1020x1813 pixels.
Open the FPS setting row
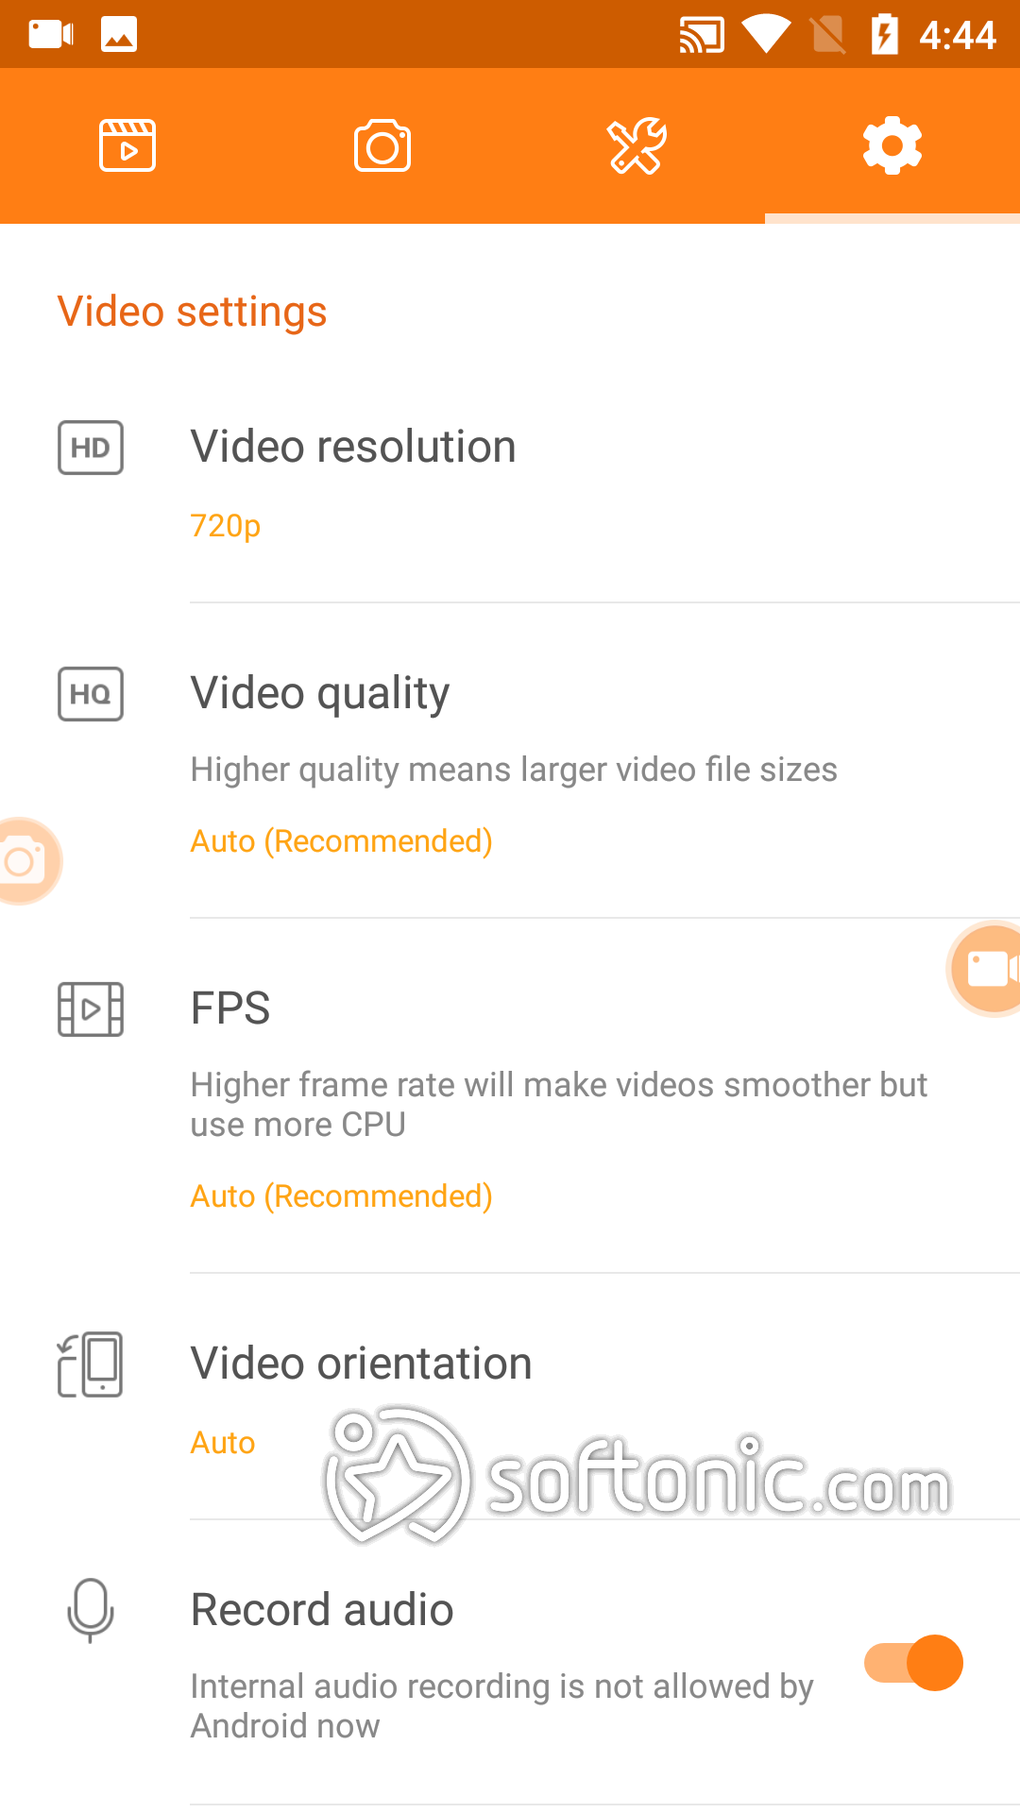tap(230, 1008)
